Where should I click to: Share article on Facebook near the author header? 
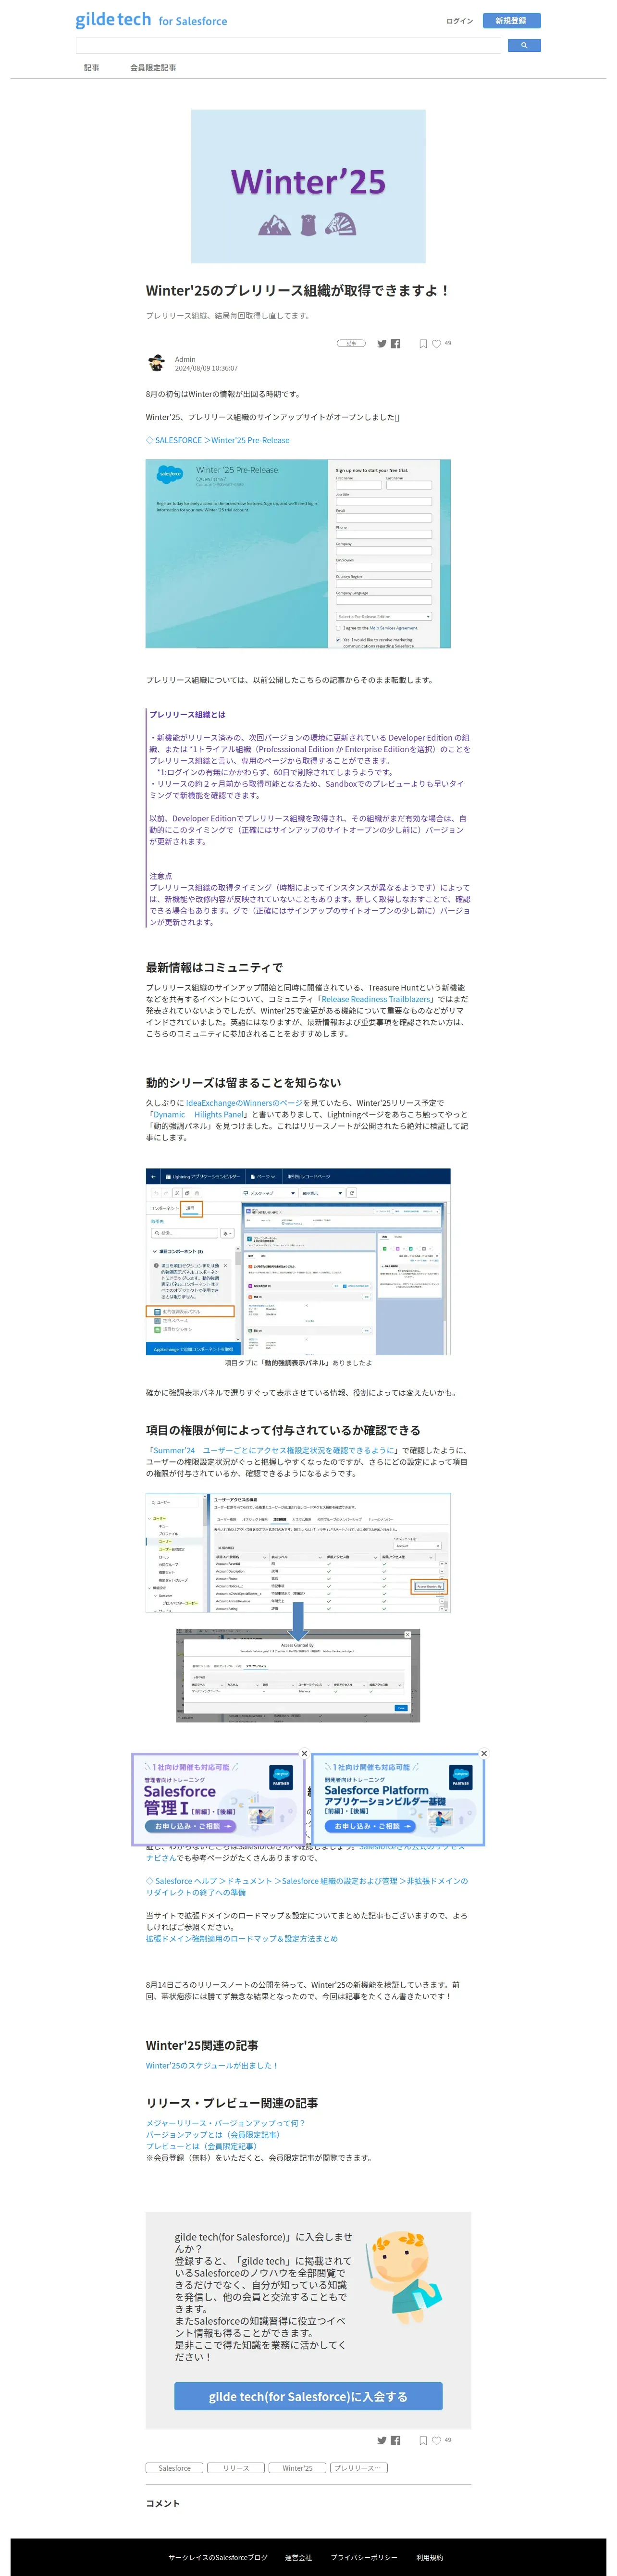396,344
